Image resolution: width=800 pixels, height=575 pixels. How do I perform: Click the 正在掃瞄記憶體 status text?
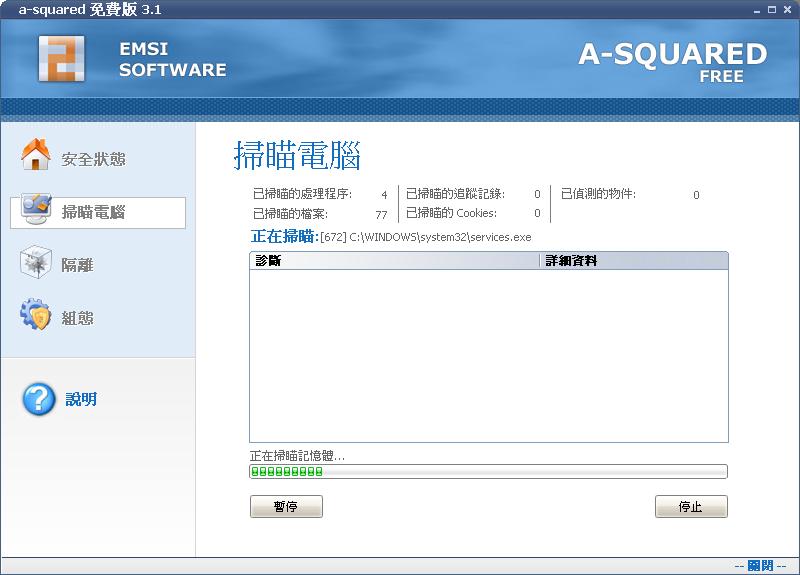click(297, 456)
